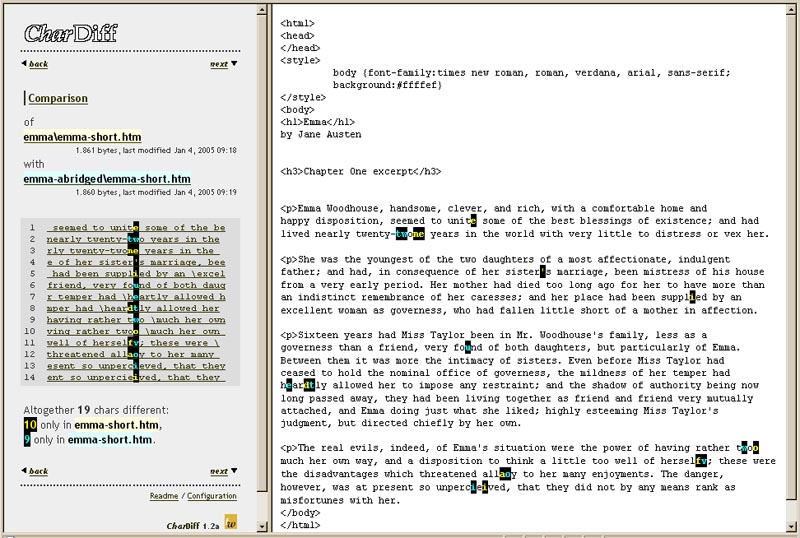This screenshot has height=538, width=800.
Task: Click the cyan '9' count badge
Action: pyautogui.click(x=27, y=439)
